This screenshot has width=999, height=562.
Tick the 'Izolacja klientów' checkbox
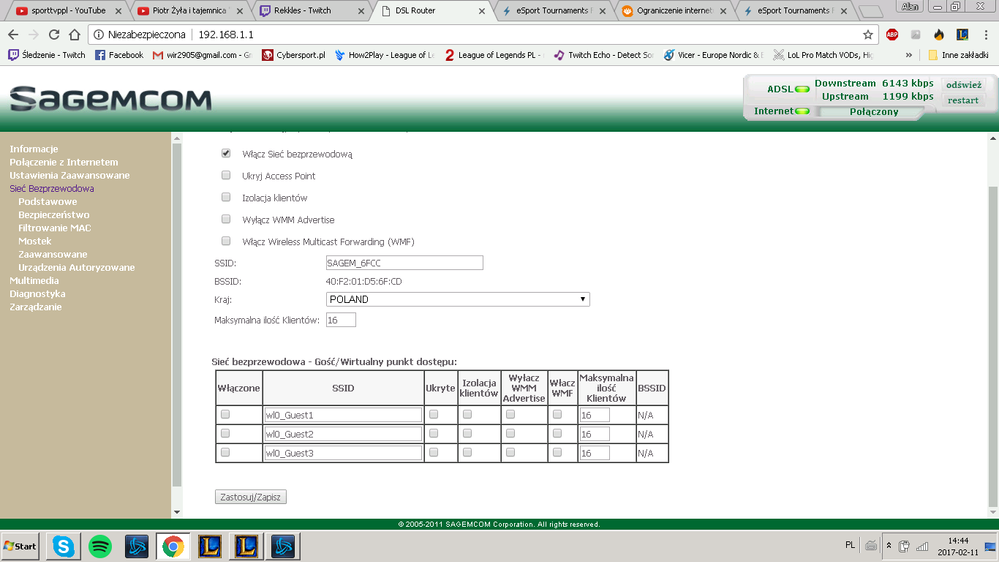pos(226,198)
